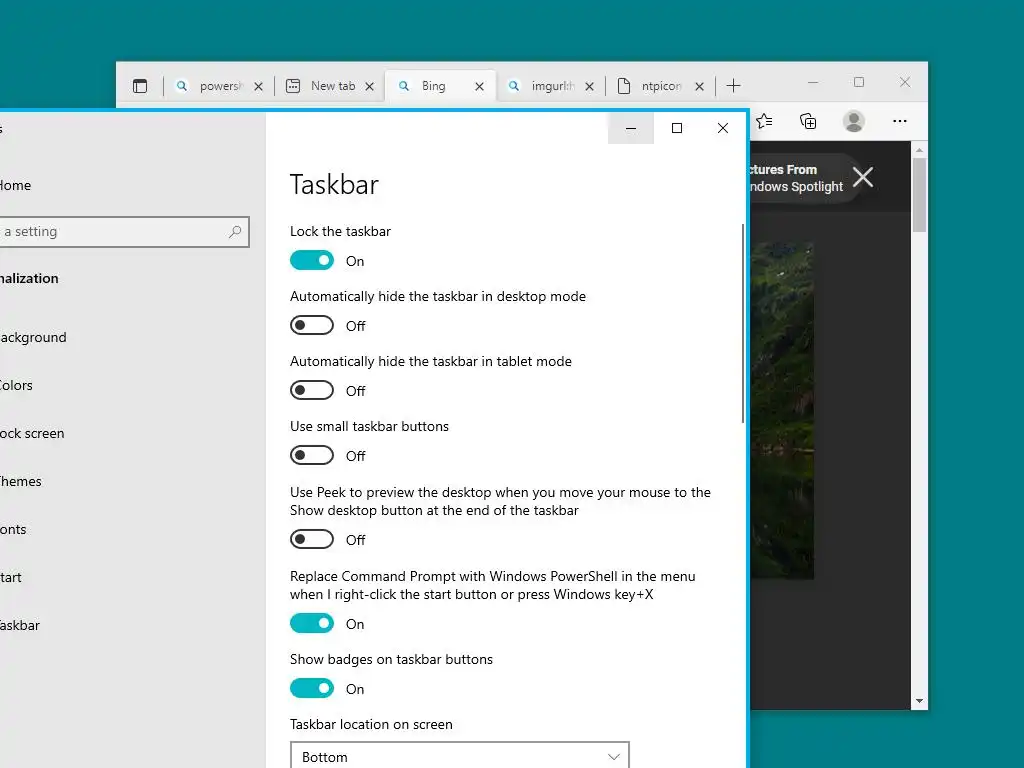Close the ntpicon tab in Edge
The image size is (1024, 768).
click(699, 86)
